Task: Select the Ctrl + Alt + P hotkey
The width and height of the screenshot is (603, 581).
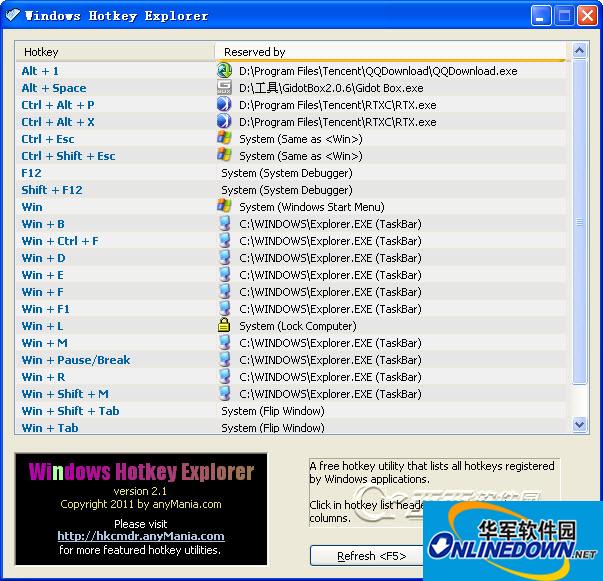Action: (x=58, y=105)
